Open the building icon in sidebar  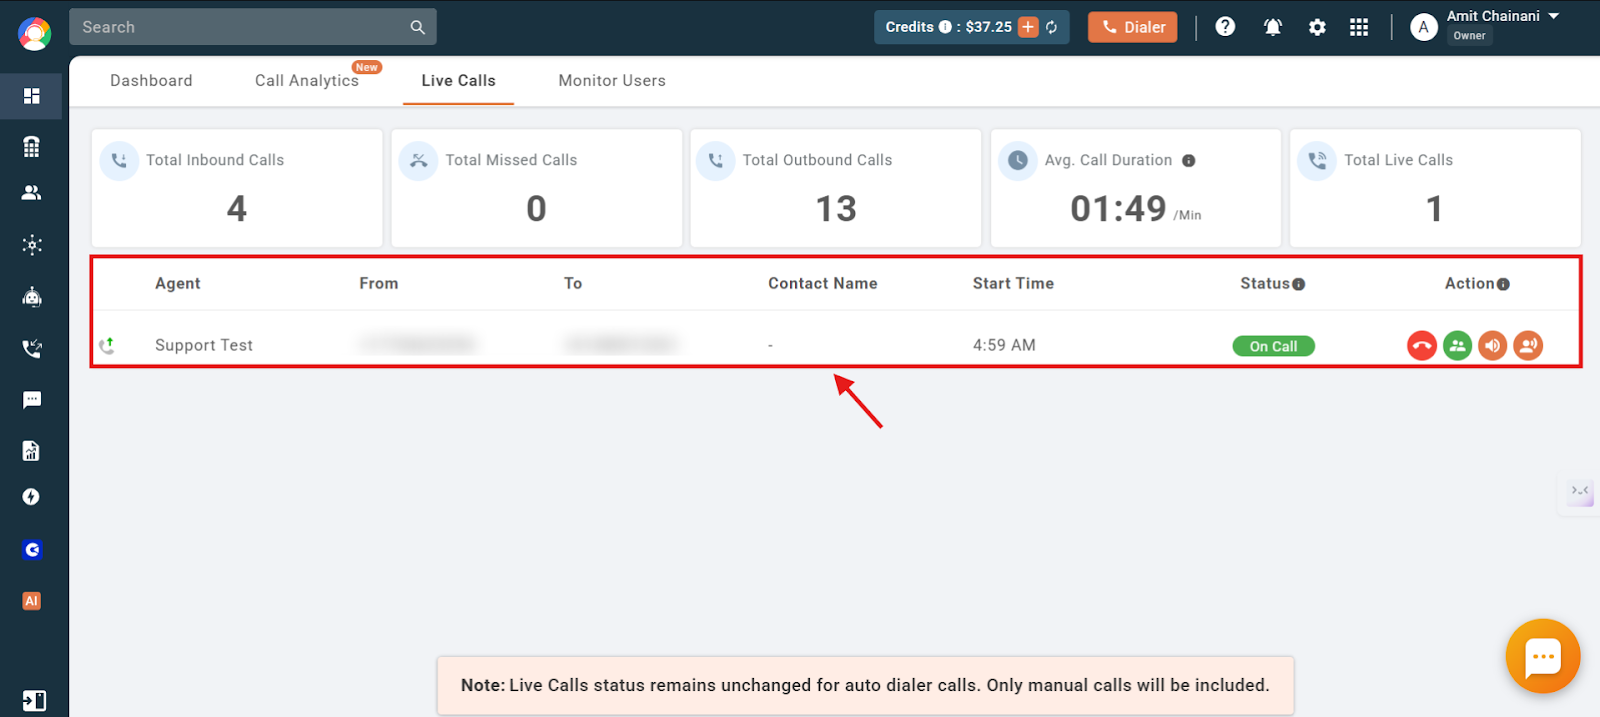(x=32, y=147)
